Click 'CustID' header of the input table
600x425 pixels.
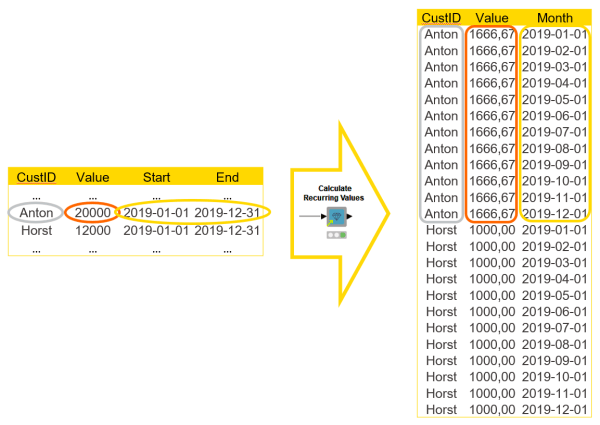36,177
